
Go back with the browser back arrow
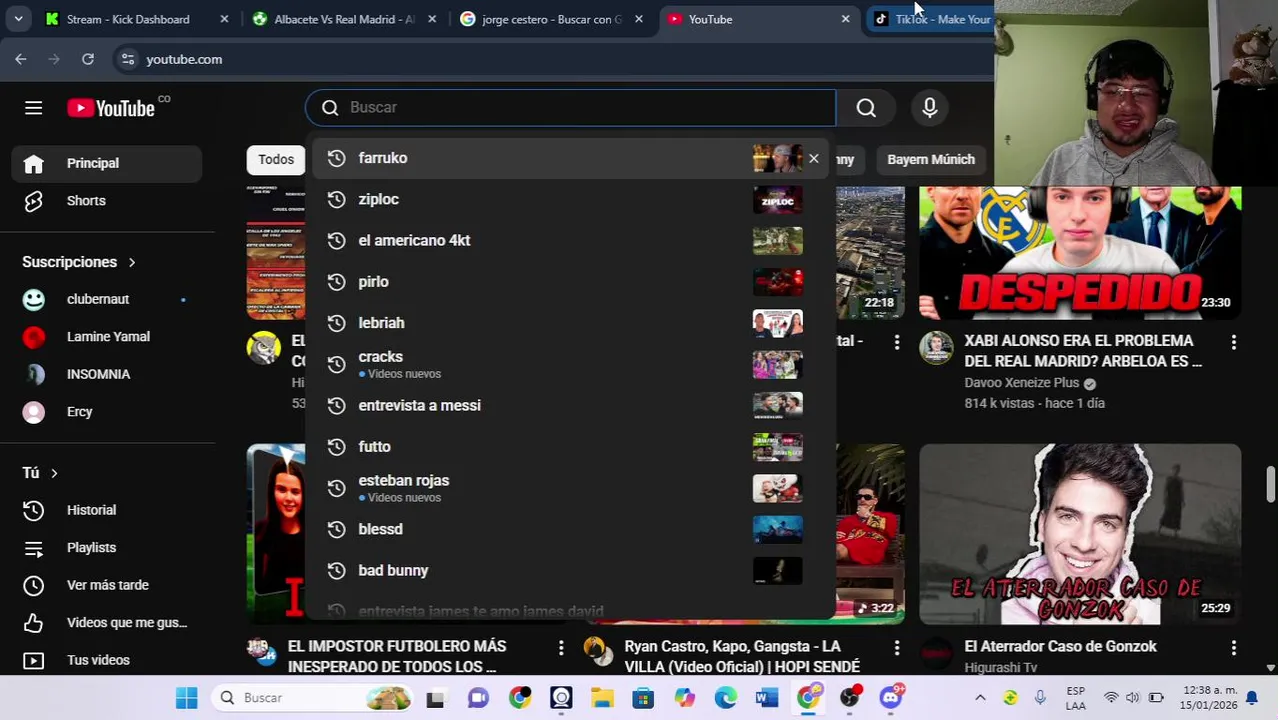(x=21, y=59)
